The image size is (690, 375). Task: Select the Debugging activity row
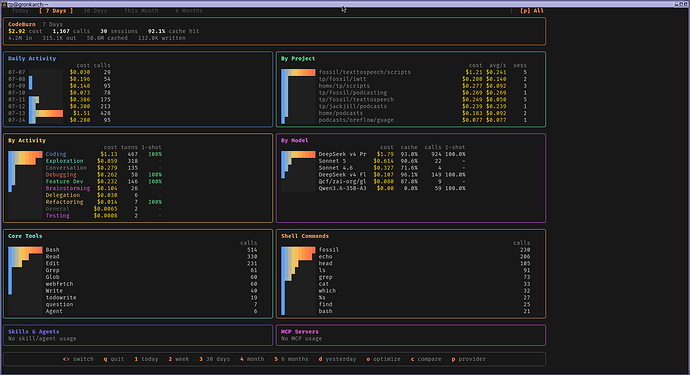(85, 175)
